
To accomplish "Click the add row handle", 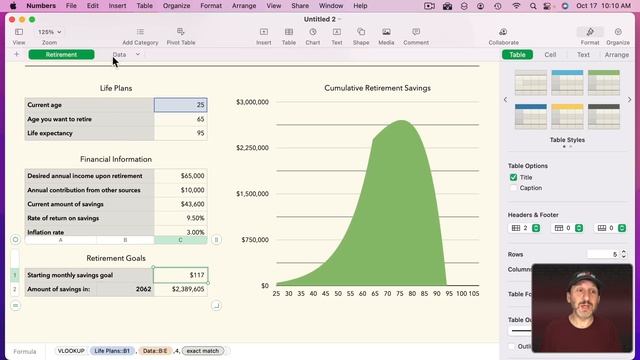I will coord(16,305).
